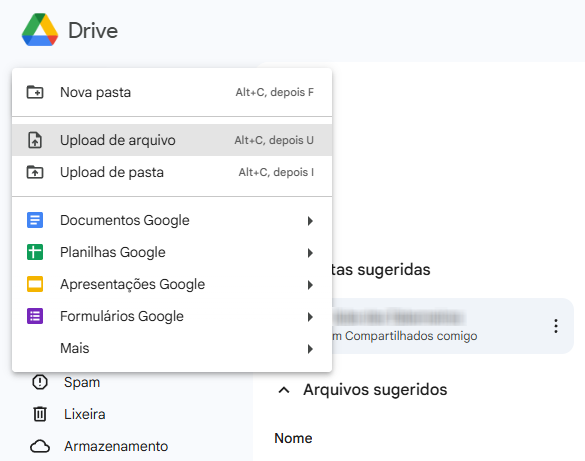The width and height of the screenshot is (585, 461).
Task: Click the Arquivos sugeridos heading
Action: click(375, 390)
